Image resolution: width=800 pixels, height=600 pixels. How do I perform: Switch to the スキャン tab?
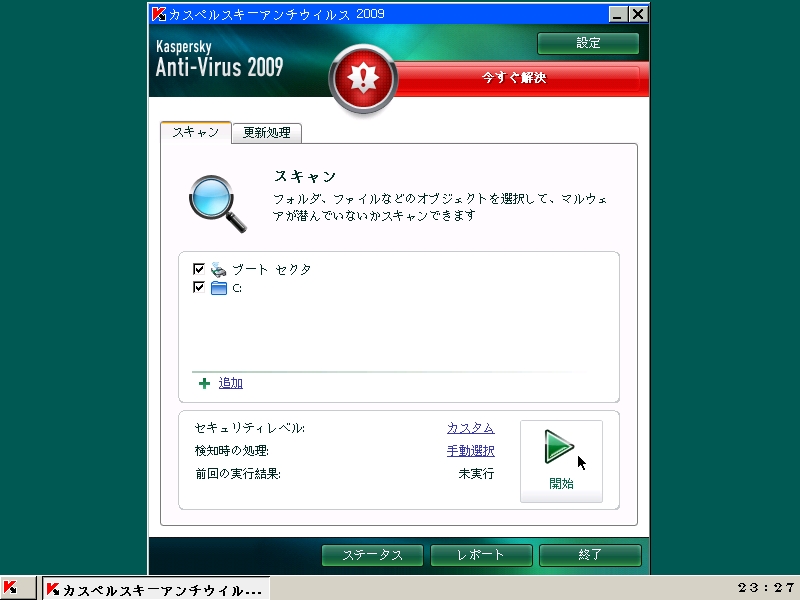point(195,132)
